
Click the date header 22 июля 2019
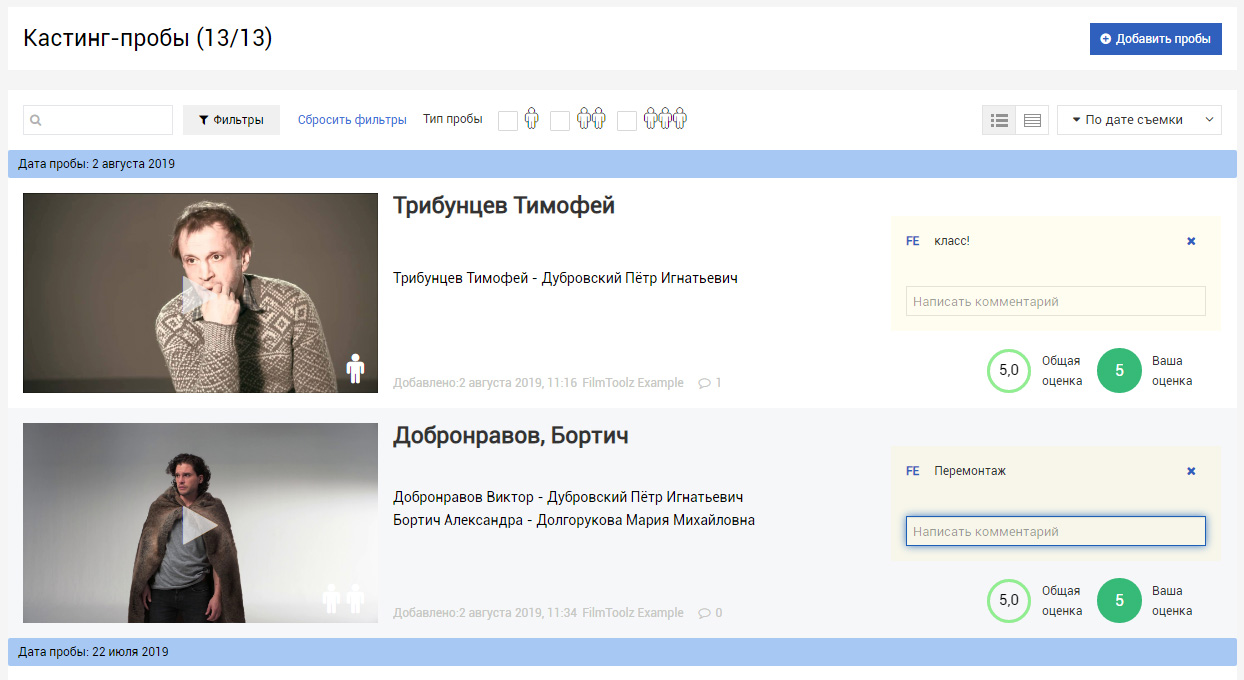pos(622,652)
